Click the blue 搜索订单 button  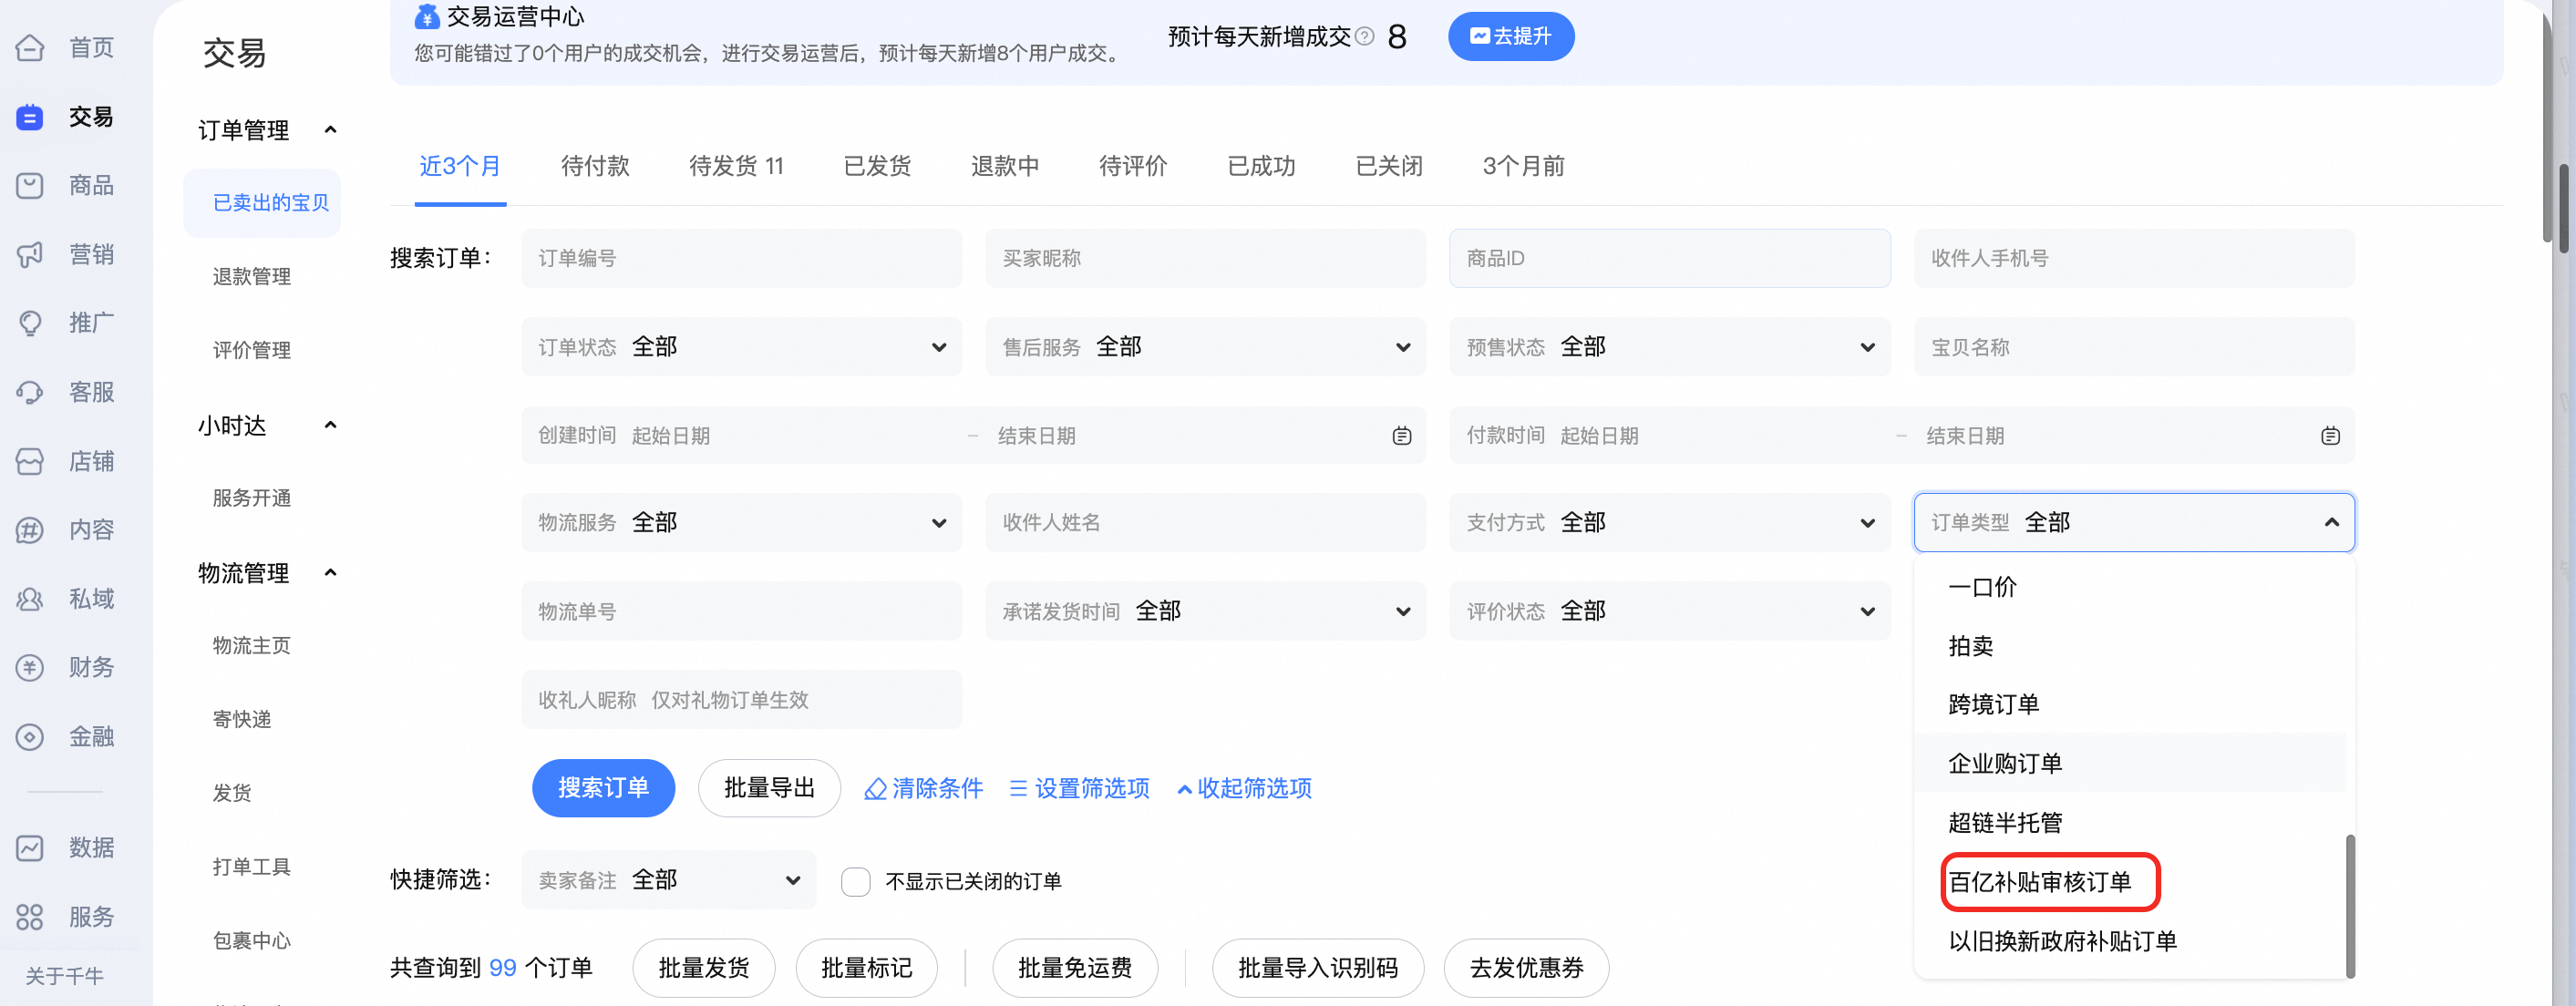click(603, 788)
